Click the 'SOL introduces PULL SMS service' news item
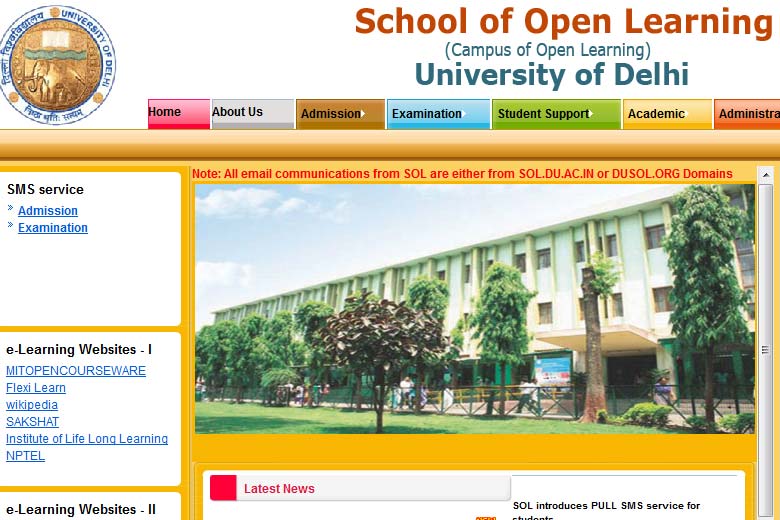Screen dimensions: 780x520 tap(606, 511)
